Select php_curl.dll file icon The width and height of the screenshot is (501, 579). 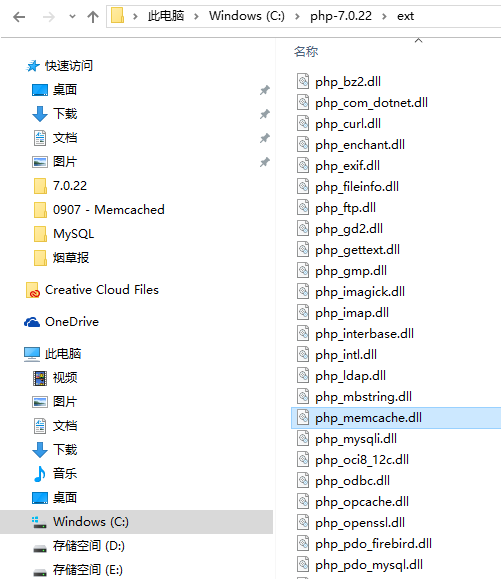click(x=303, y=123)
